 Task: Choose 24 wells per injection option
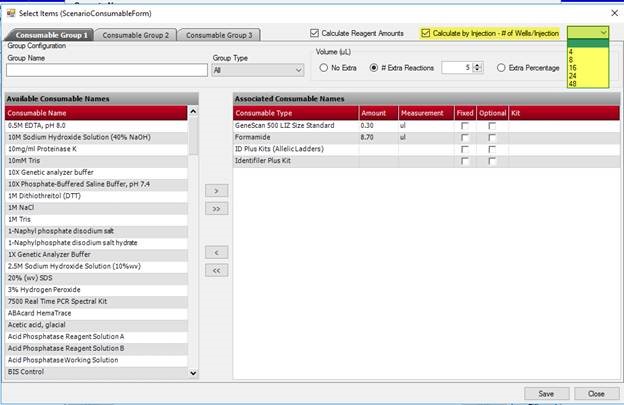588,76
